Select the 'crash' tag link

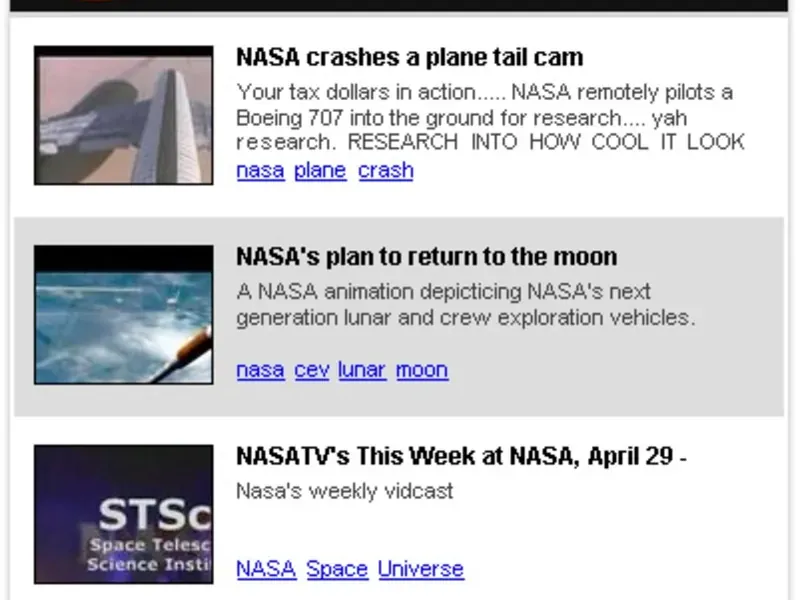coord(385,171)
